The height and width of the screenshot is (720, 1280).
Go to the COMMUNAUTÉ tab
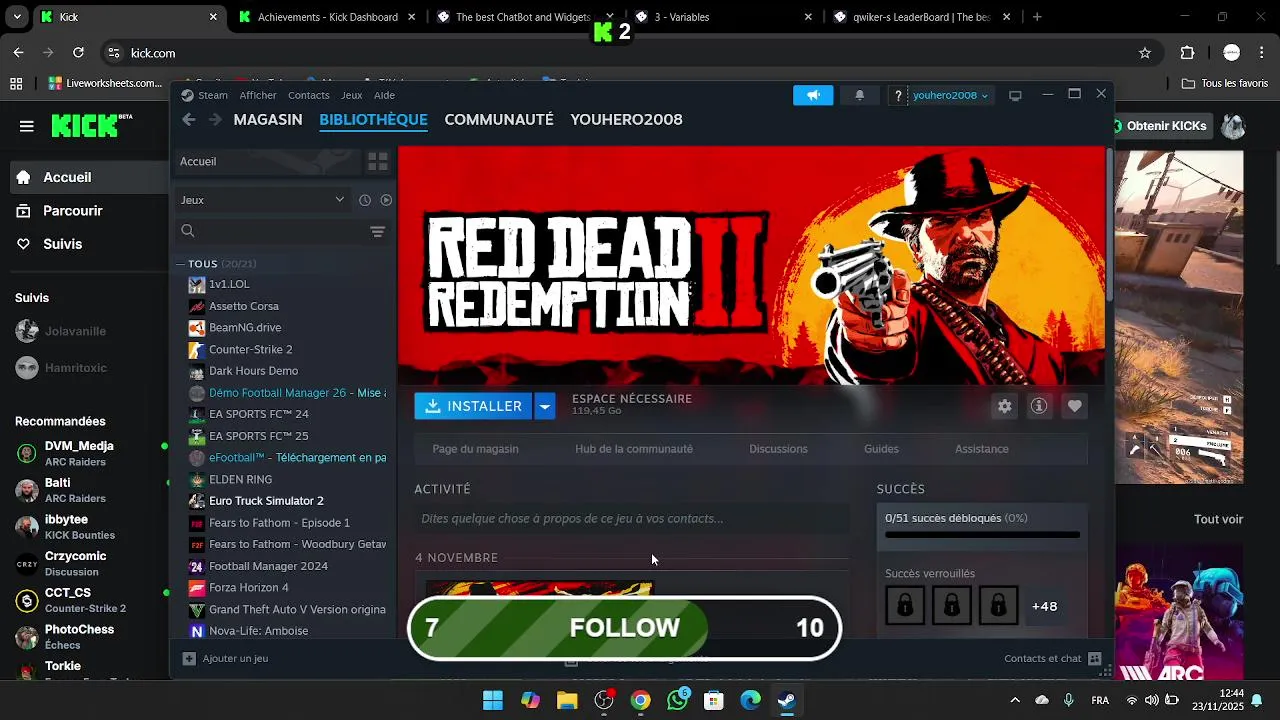(499, 120)
